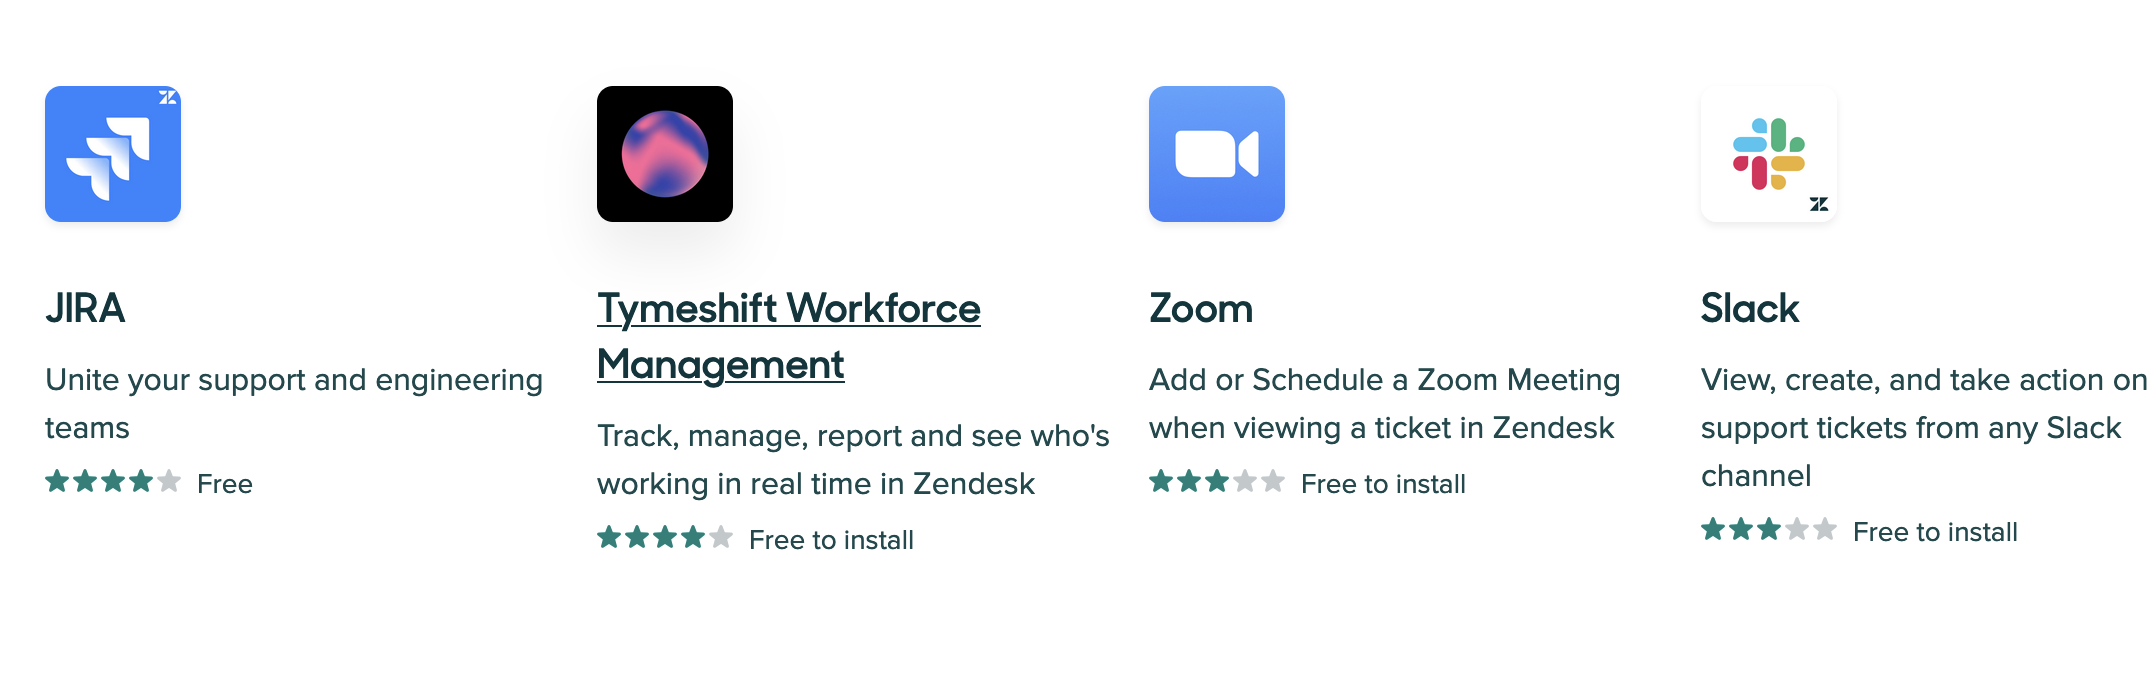This screenshot has width=2156, height=688.
Task: Click 'View, create, and take action' Slack description
Action: [1924, 428]
